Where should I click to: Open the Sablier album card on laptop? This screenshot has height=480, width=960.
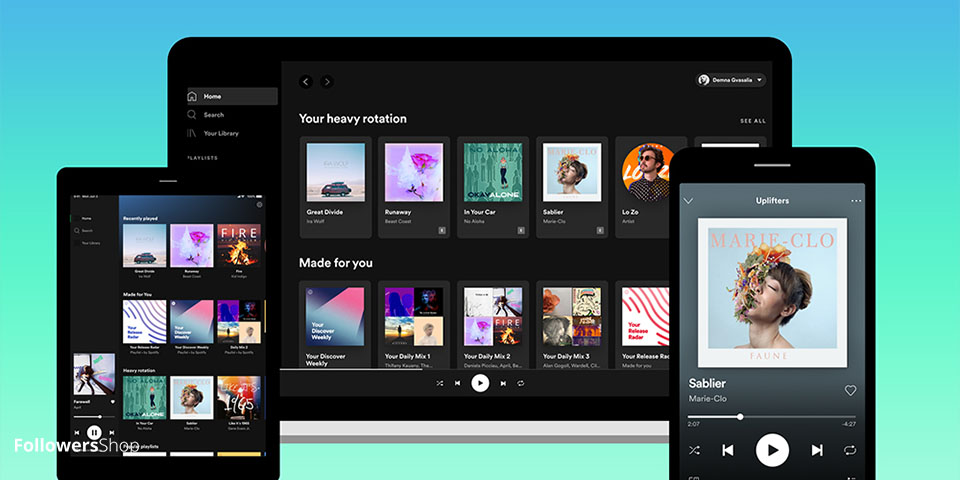(572, 187)
